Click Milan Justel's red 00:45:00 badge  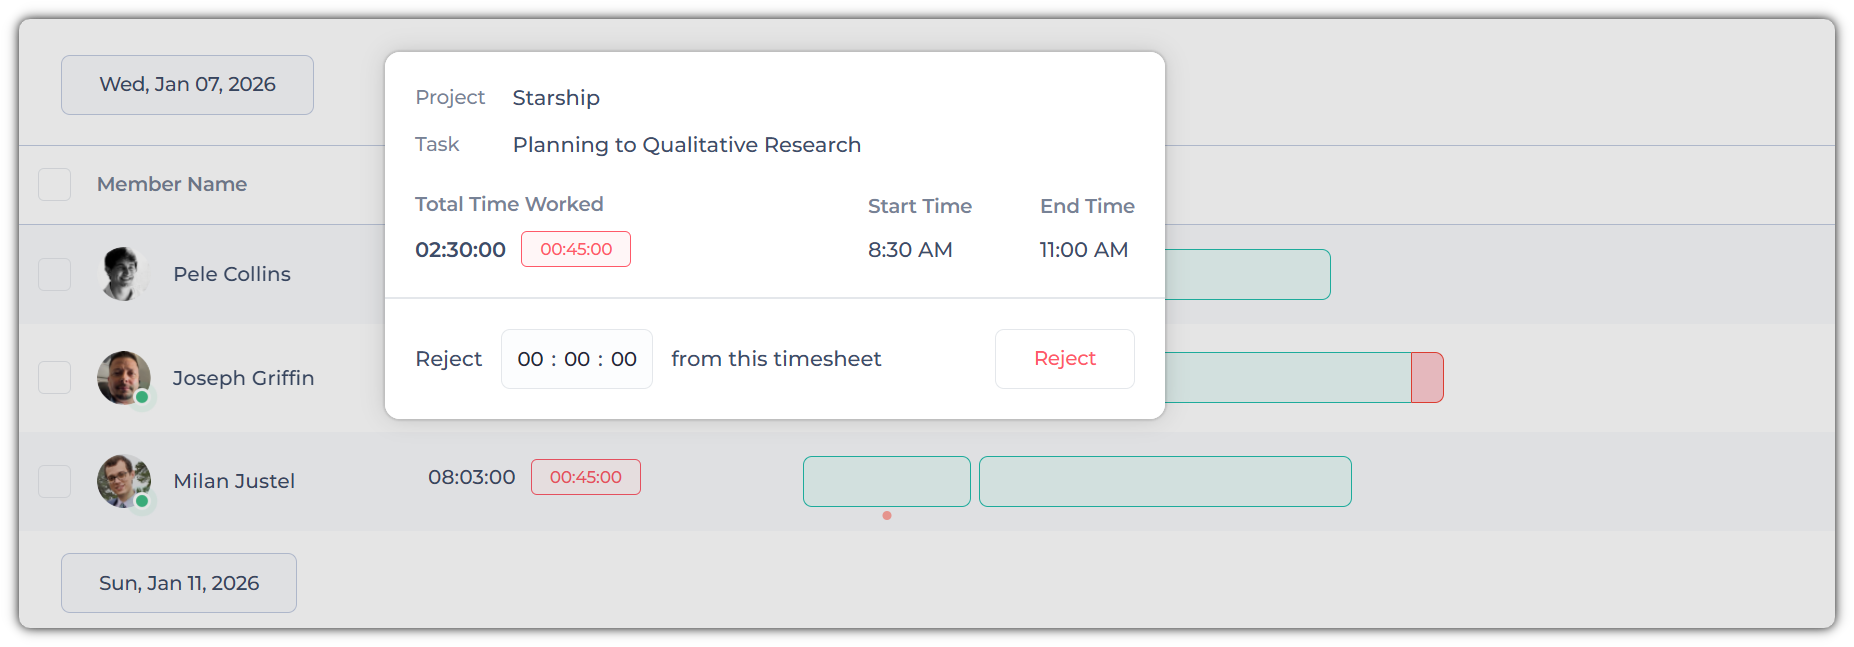point(586,477)
